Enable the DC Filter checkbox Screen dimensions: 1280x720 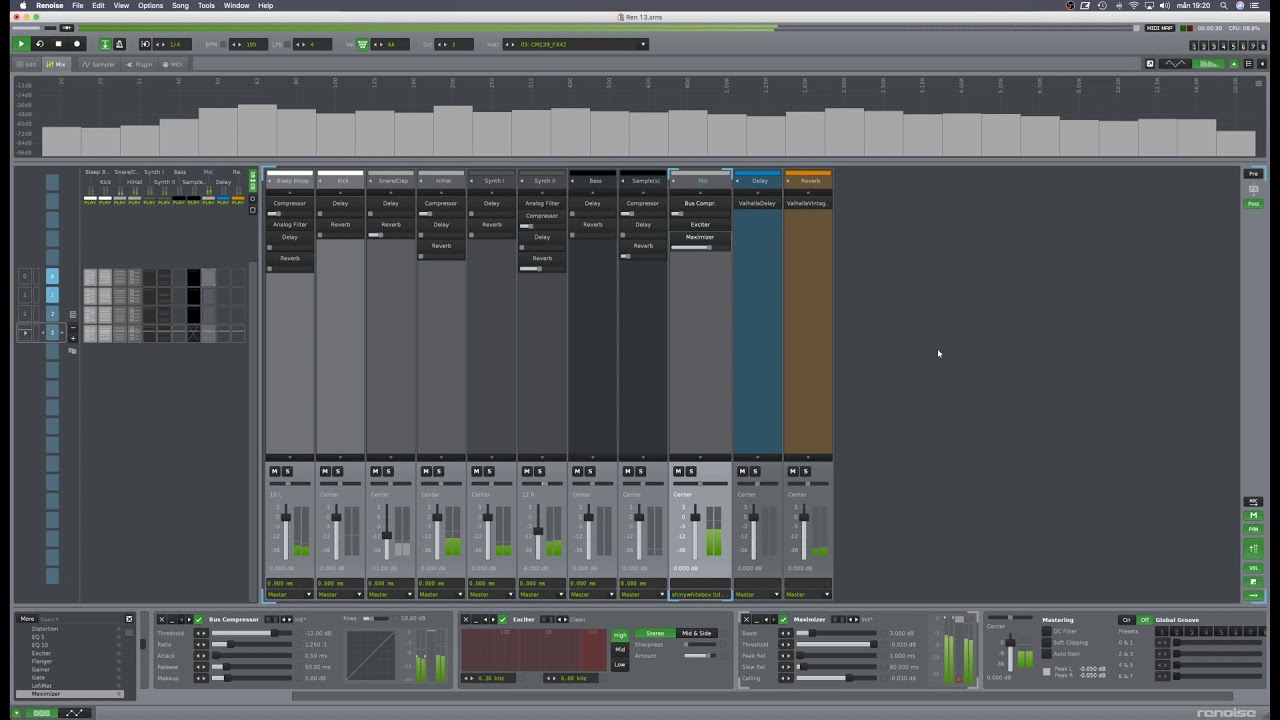(x=1046, y=631)
